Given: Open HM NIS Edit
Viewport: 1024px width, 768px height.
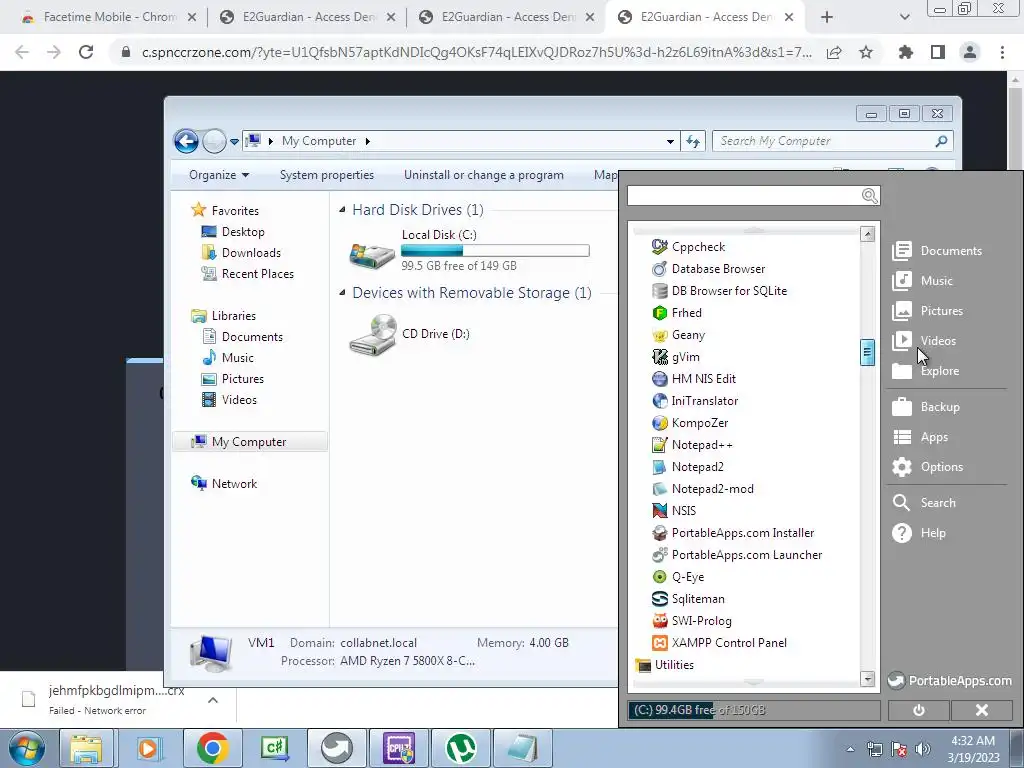Looking at the screenshot, I should [x=694, y=379].
